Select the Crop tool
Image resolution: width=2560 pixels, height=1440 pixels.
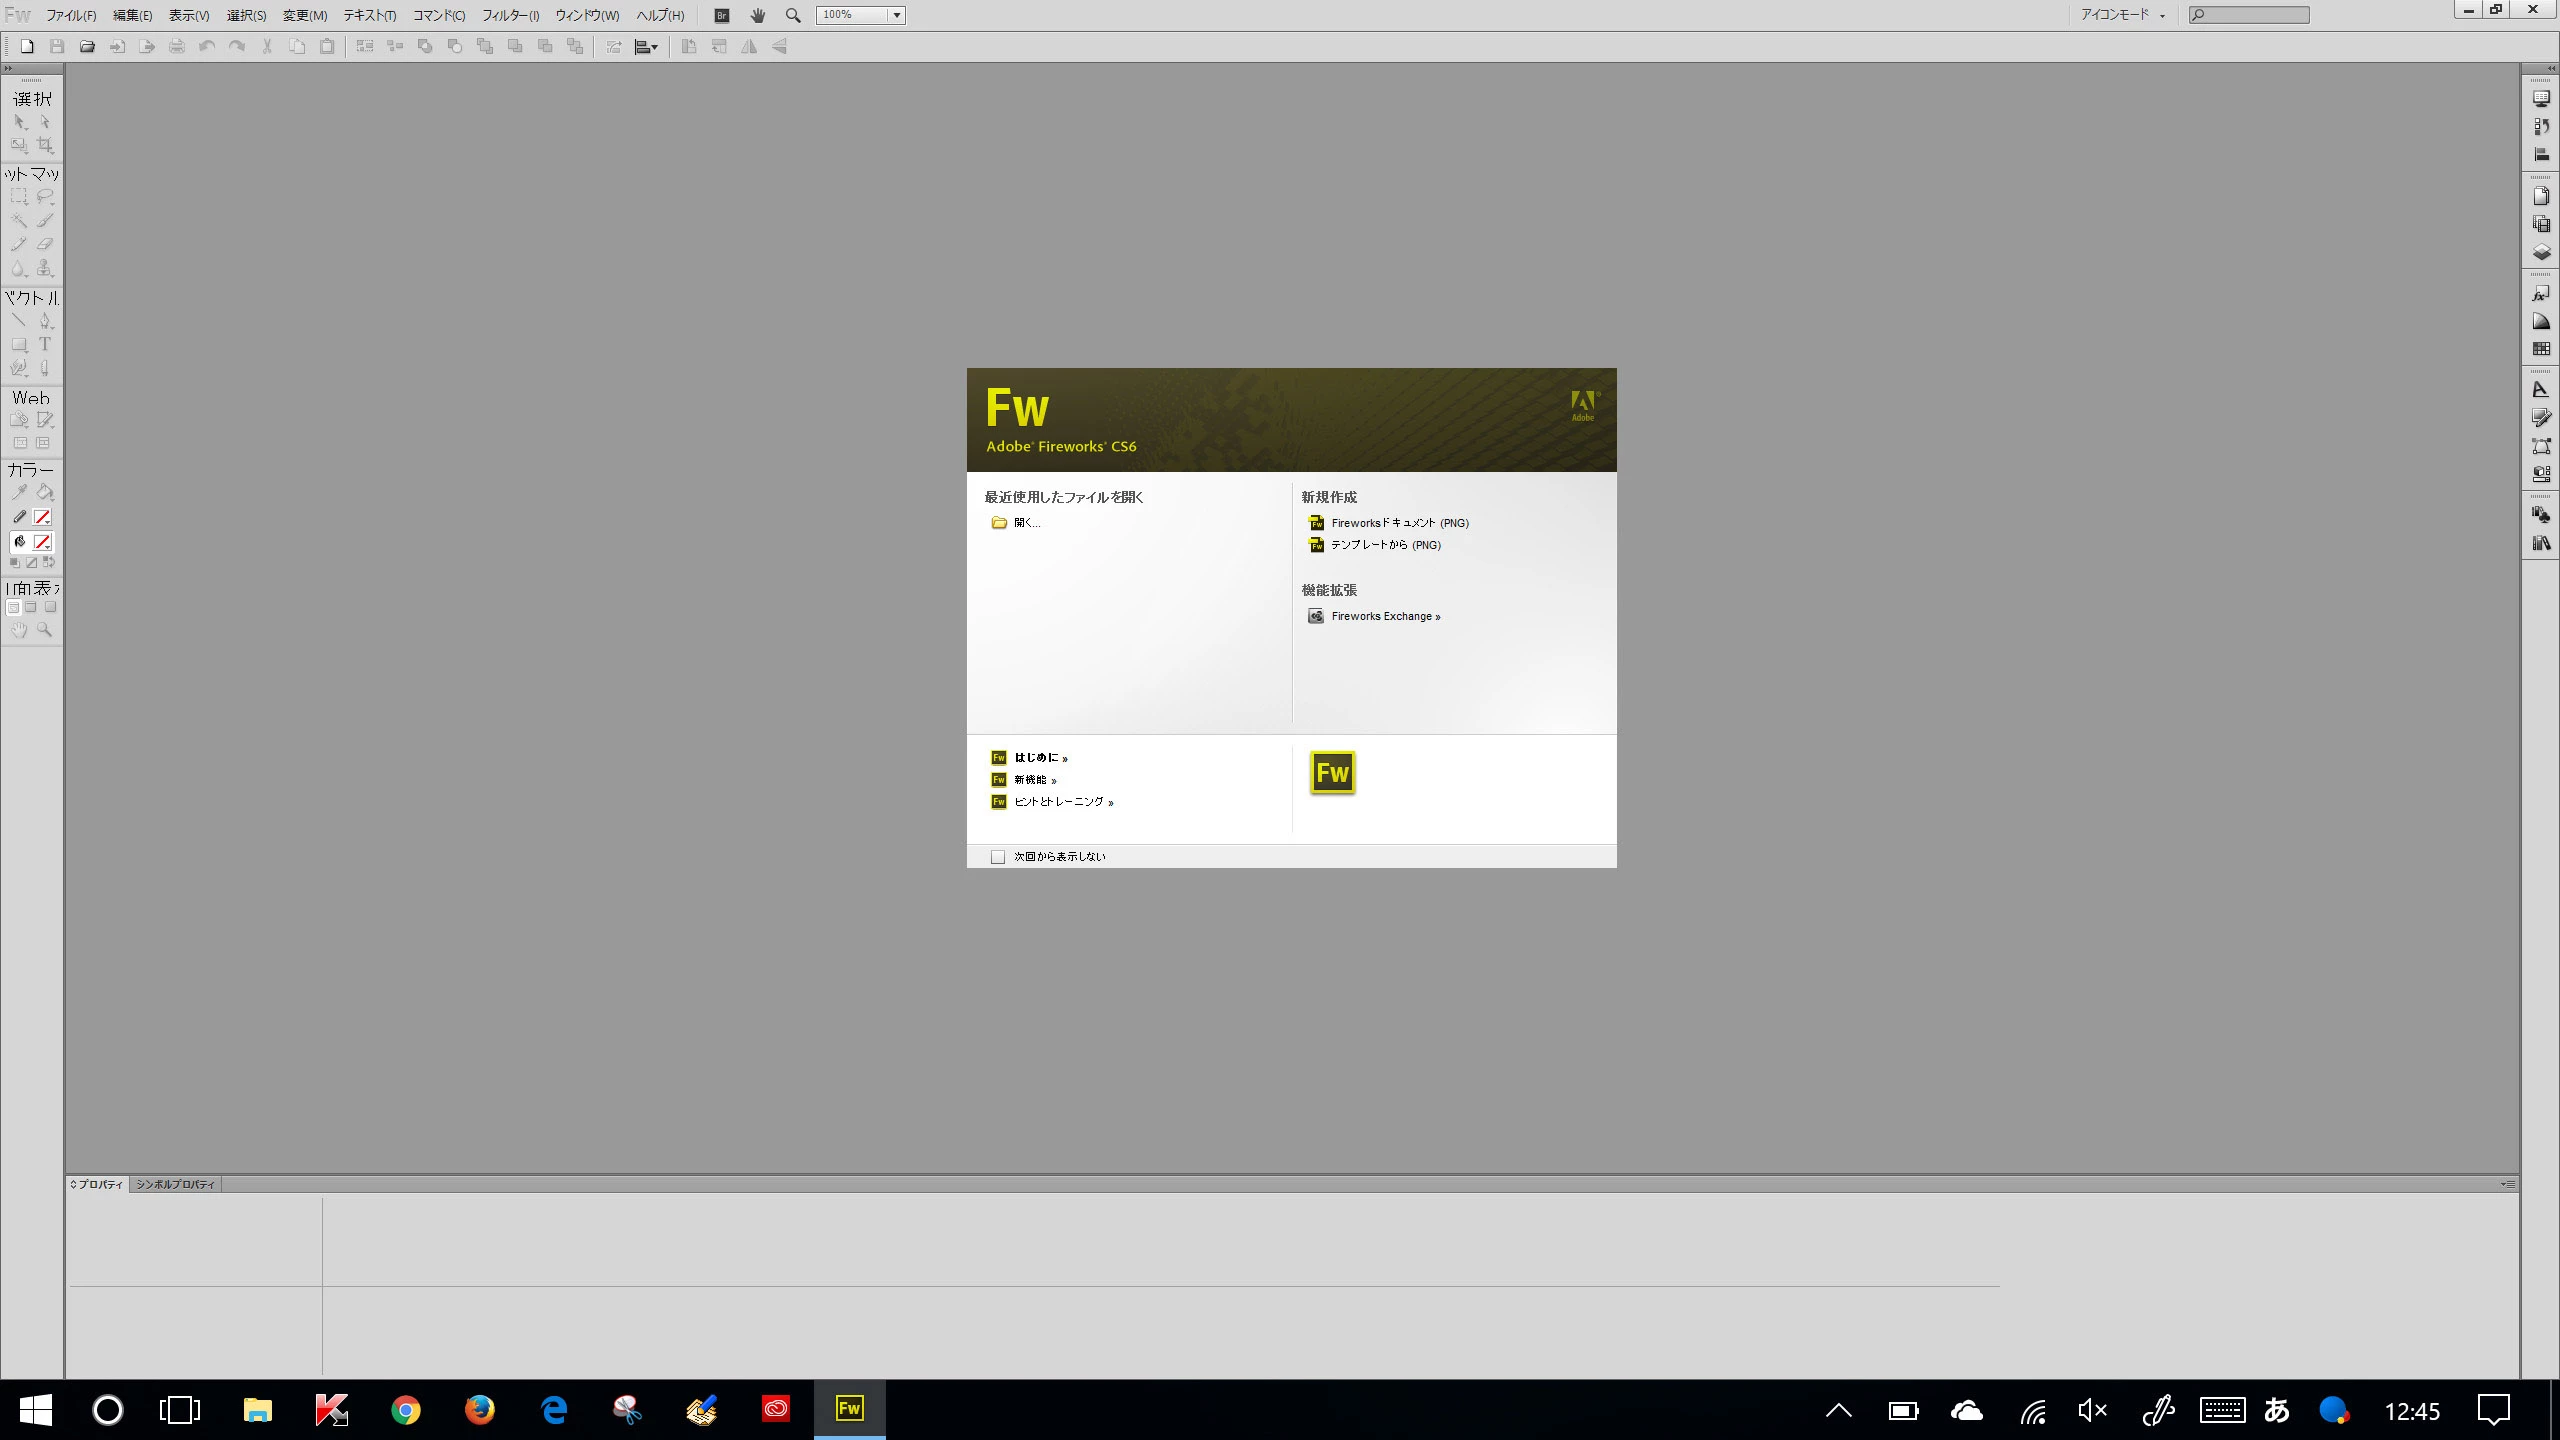tap(45, 146)
